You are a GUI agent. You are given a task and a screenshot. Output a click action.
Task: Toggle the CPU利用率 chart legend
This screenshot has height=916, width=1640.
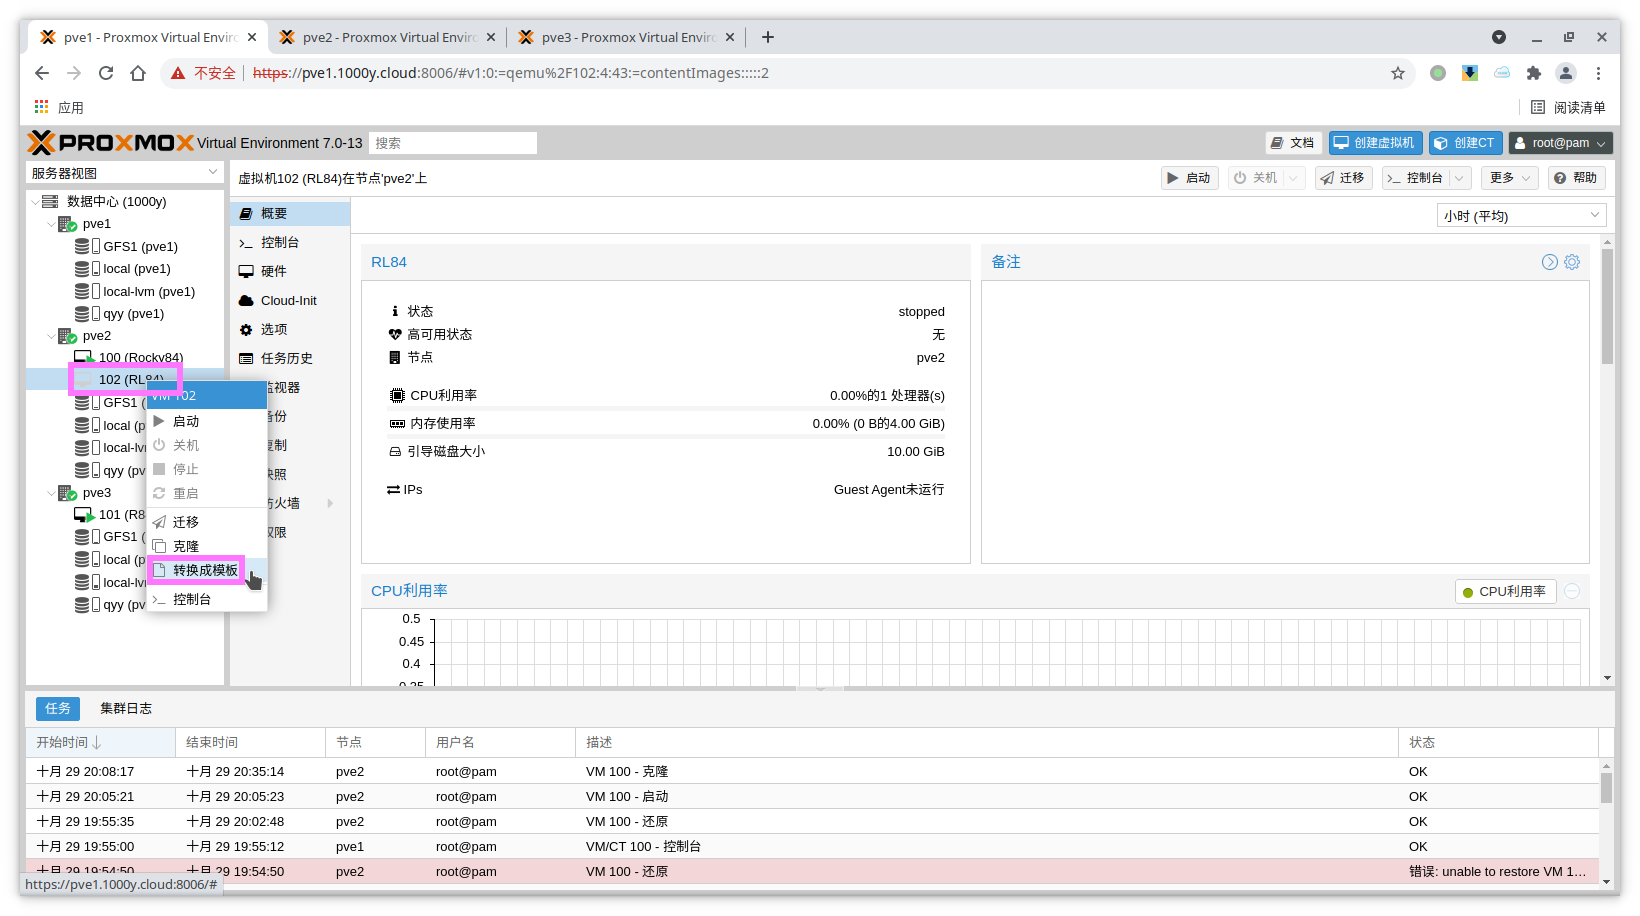coord(1504,592)
